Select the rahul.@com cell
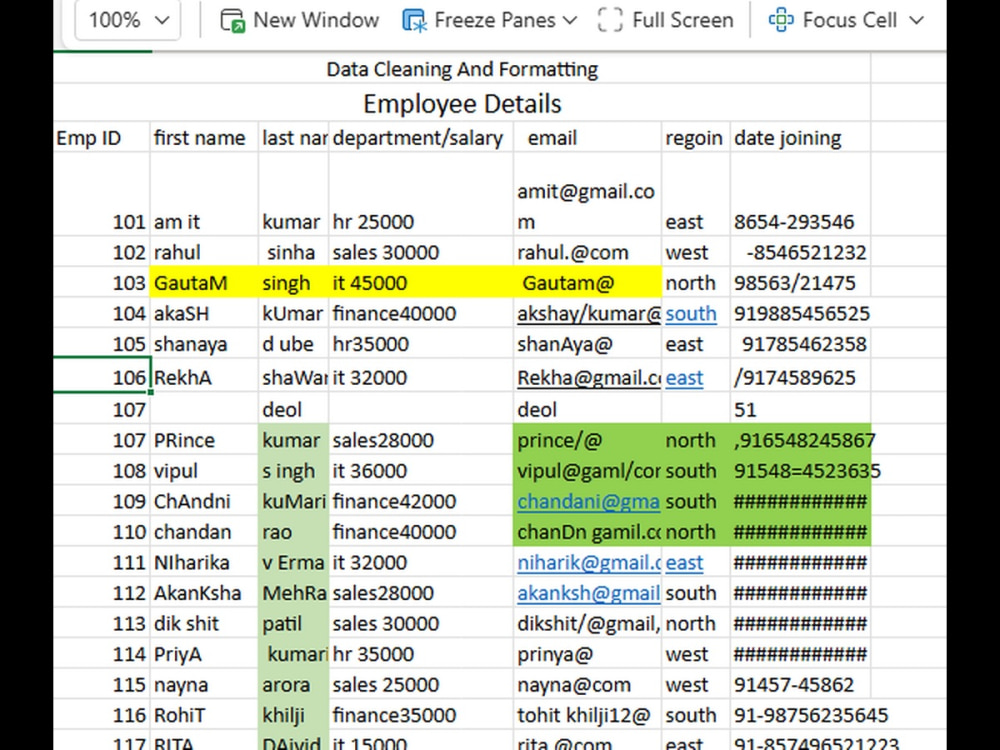The height and width of the screenshot is (750, 1000). coord(587,252)
